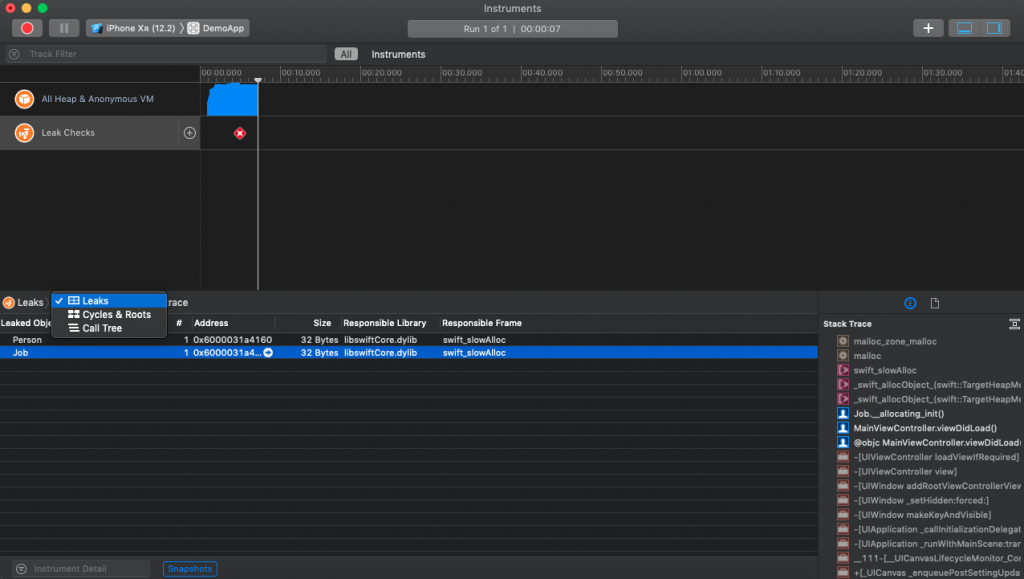Toggle the right inspector pane view
The image size is (1024, 579).
(994, 28)
